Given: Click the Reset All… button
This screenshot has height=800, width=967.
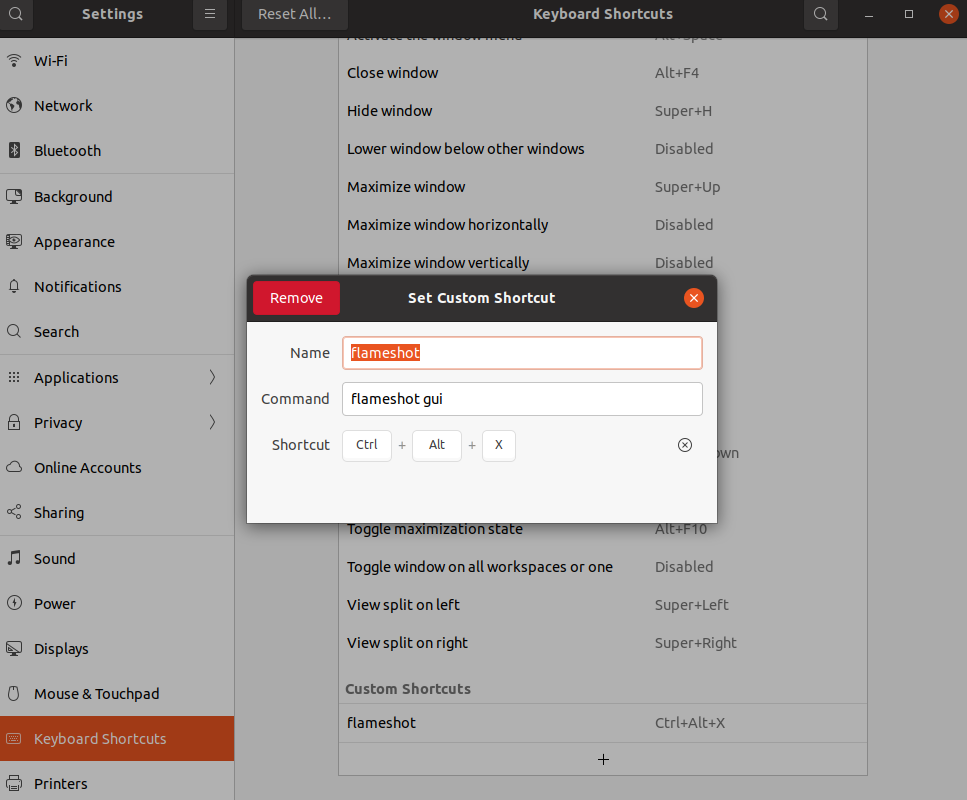Looking at the screenshot, I should 295,14.
